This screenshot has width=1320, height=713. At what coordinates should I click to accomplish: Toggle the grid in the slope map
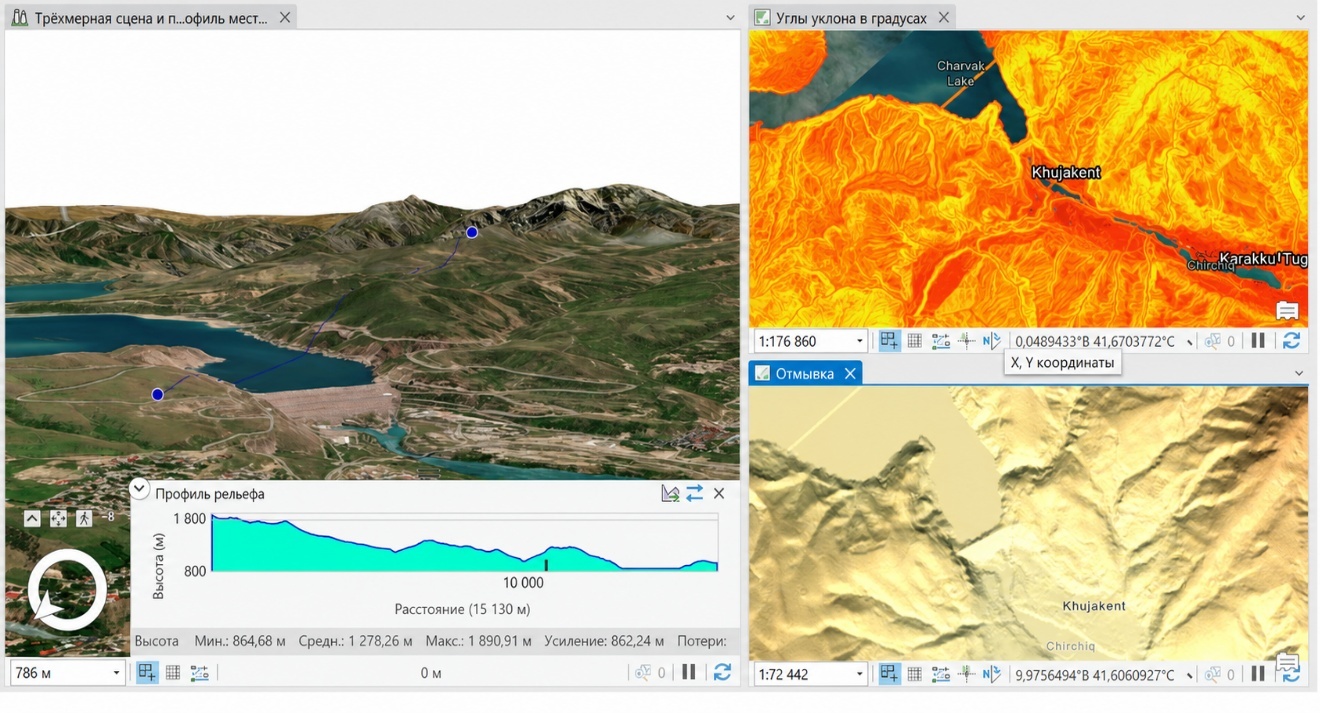click(914, 341)
